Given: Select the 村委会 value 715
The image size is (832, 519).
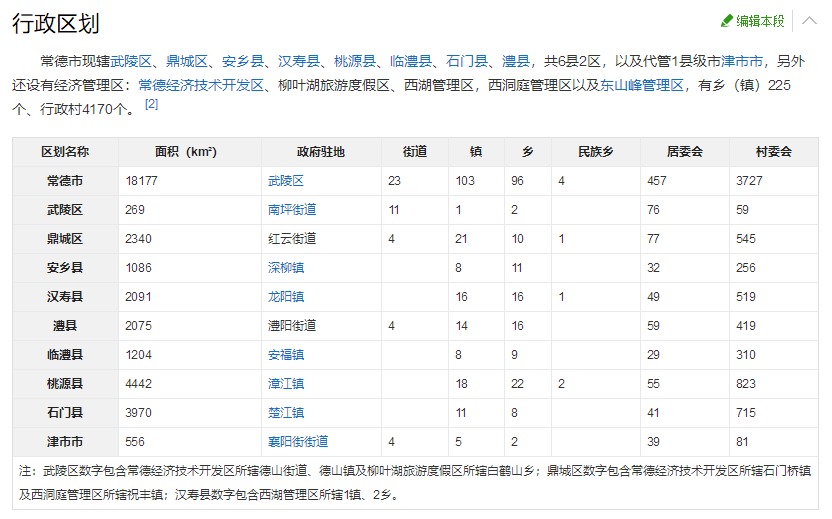Looking at the screenshot, I should click(x=746, y=413).
